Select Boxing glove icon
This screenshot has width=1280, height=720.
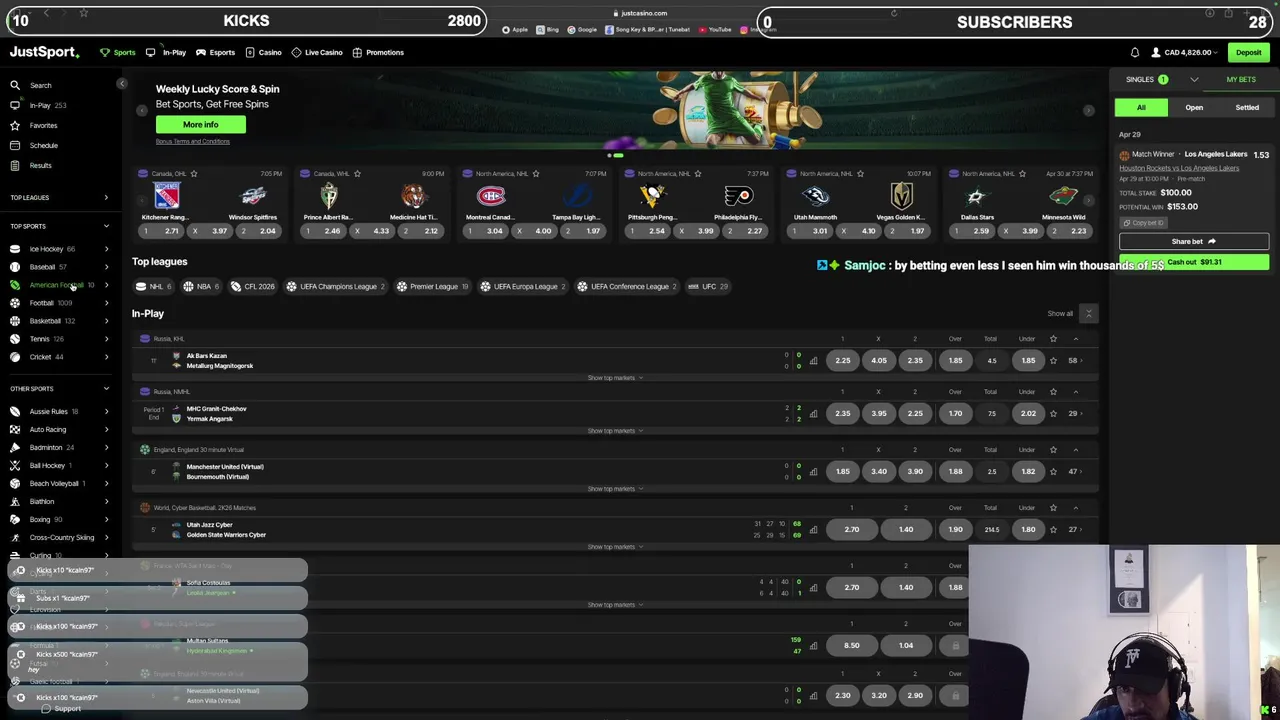click(x=15, y=519)
